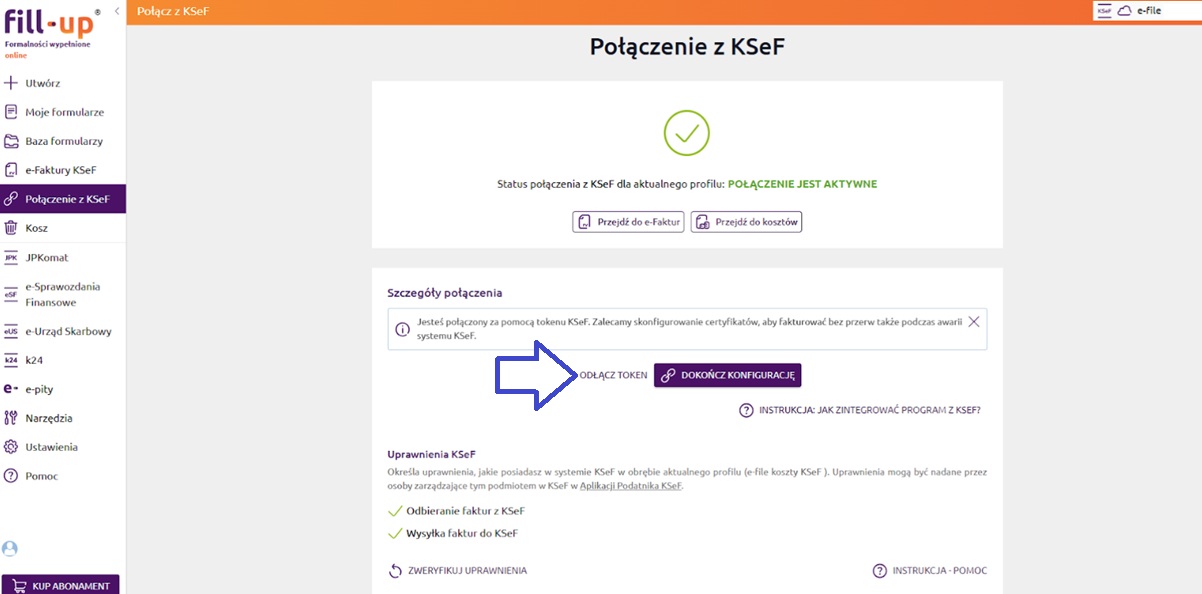This screenshot has height=594, width=1202.
Task: Click the DOKOŃCZ KONFIGURACJĘ button
Action: coord(728,375)
